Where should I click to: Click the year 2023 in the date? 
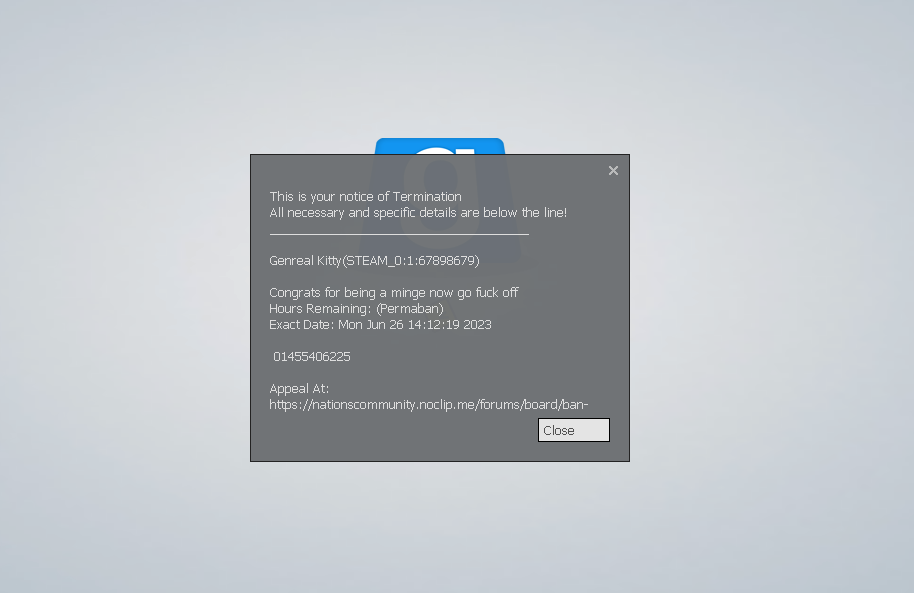coord(477,324)
